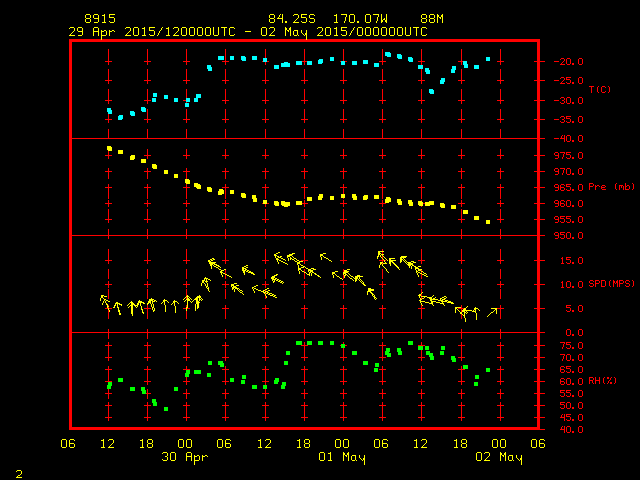Click the start time 29 Apr 2015/120000UTC
640x480 pixels.
pyautogui.click(x=152, y=32)
